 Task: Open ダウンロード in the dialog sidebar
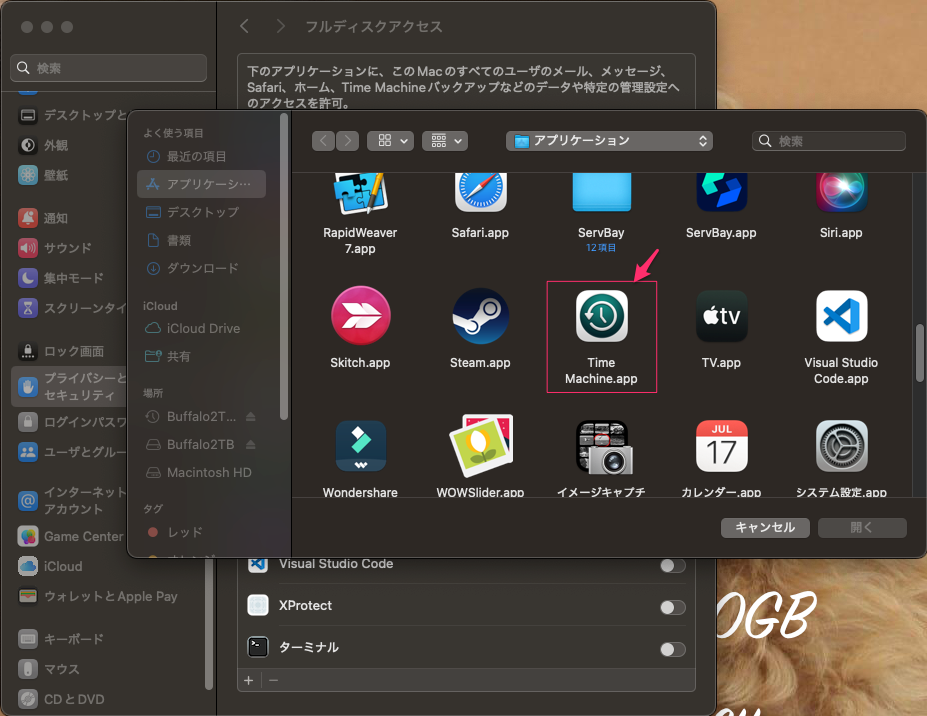[202, 268]
